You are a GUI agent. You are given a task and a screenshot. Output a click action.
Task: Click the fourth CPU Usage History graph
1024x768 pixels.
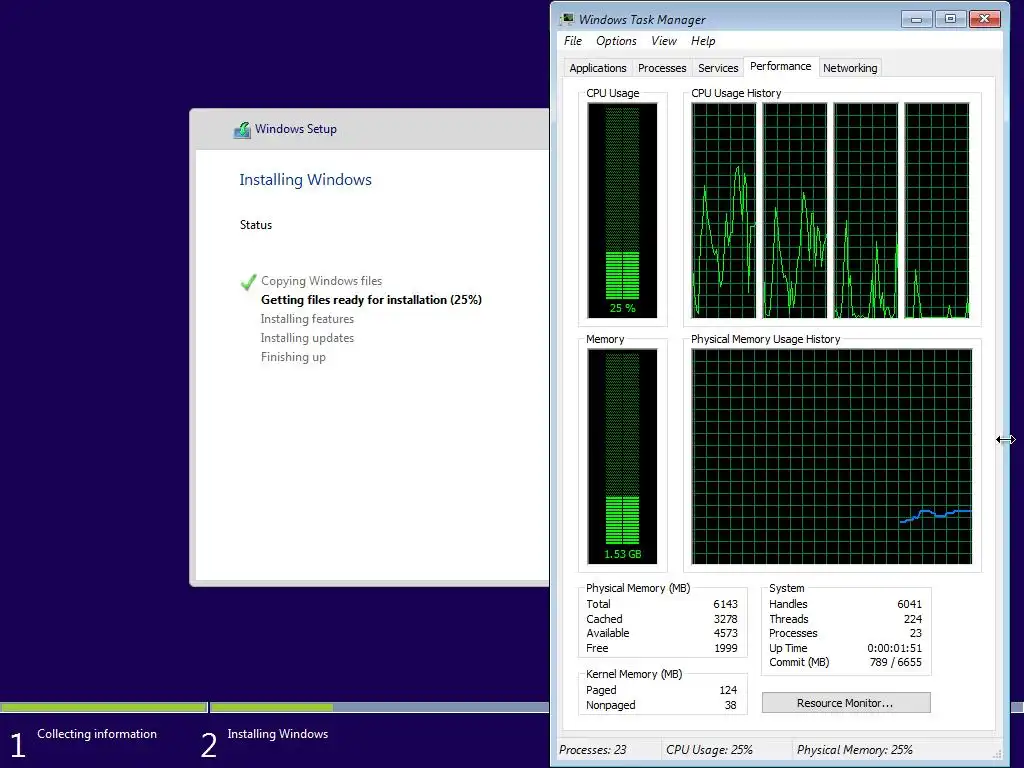point(937,210)
